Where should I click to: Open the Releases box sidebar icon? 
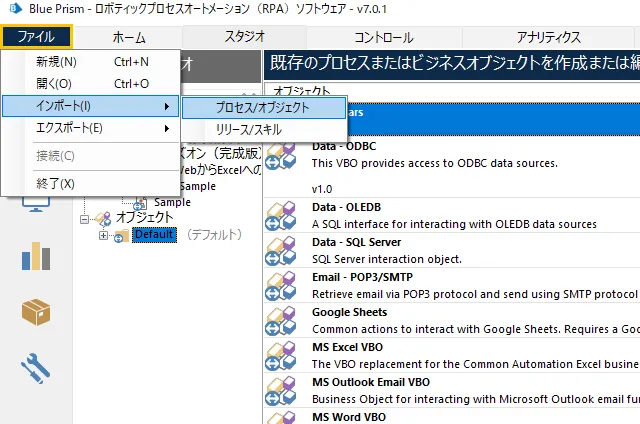tap(36, 311)
